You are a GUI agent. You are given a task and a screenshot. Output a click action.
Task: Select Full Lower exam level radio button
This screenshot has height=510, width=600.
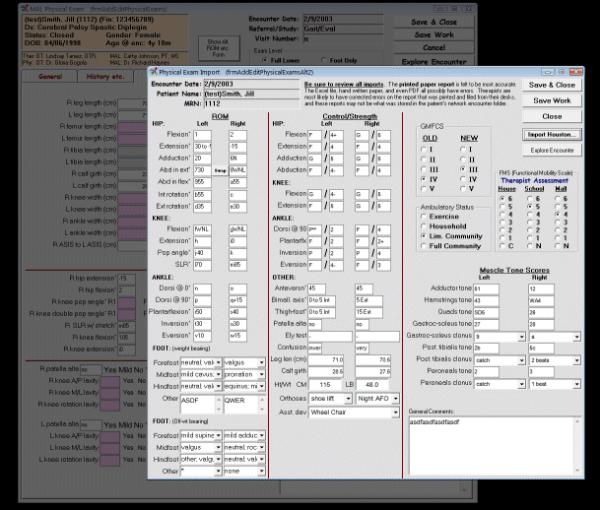(264, 60)
